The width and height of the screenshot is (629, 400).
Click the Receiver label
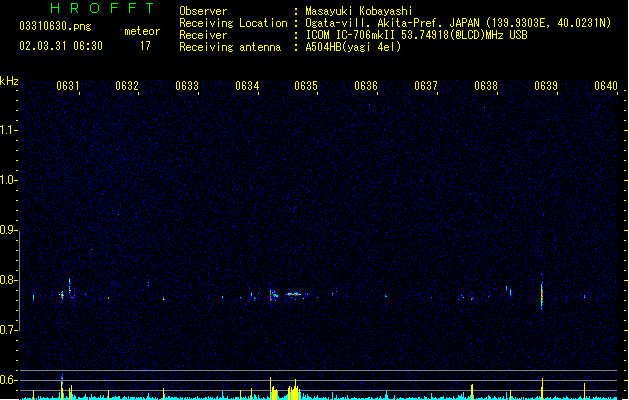203,35
